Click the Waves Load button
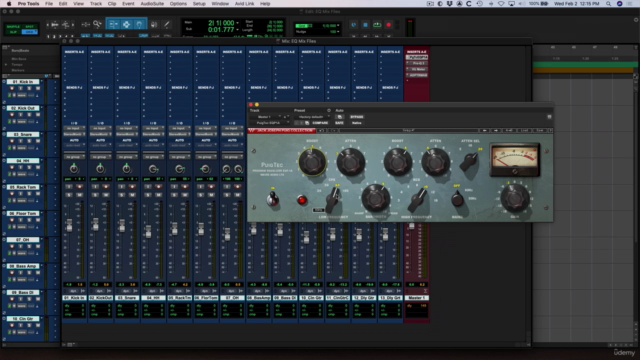640x360 pixels. [x=524, y=131]
